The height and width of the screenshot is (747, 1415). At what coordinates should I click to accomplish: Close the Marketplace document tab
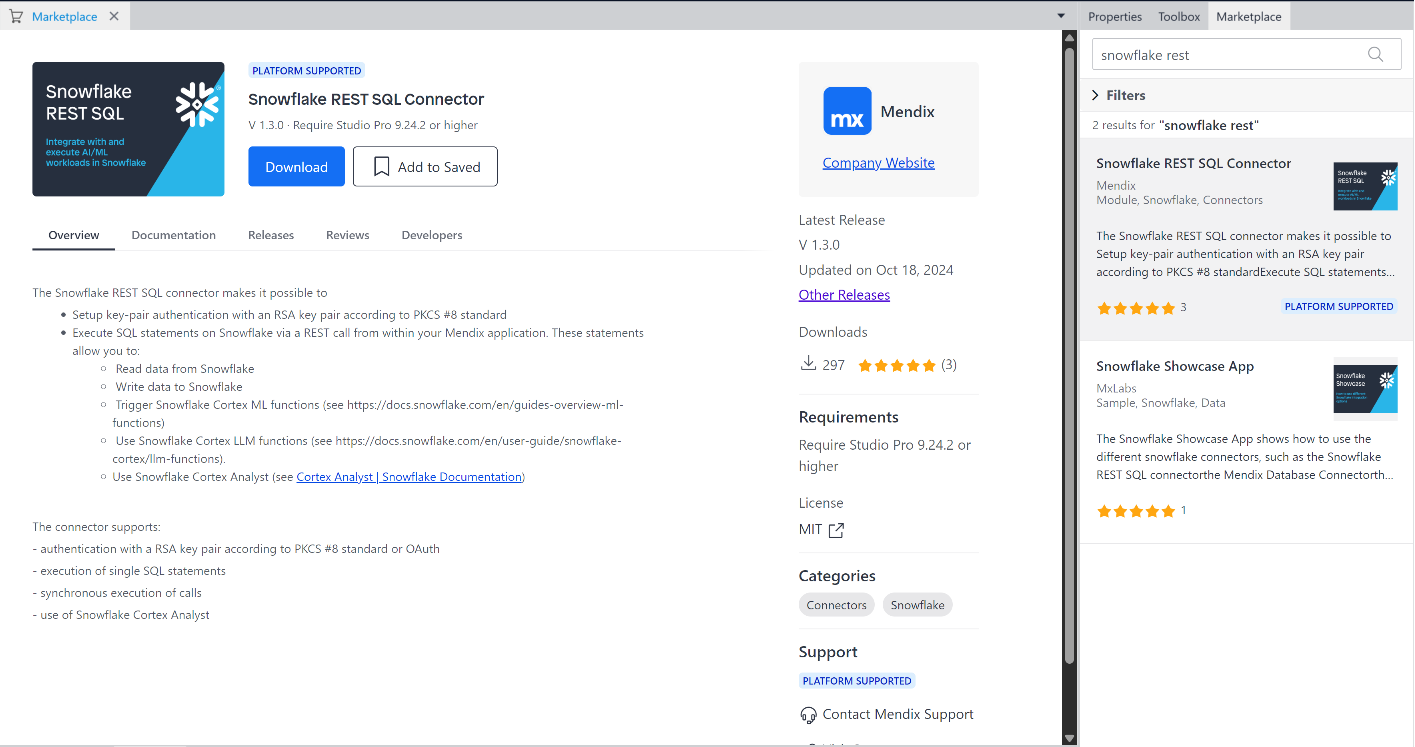pos(114,16)
